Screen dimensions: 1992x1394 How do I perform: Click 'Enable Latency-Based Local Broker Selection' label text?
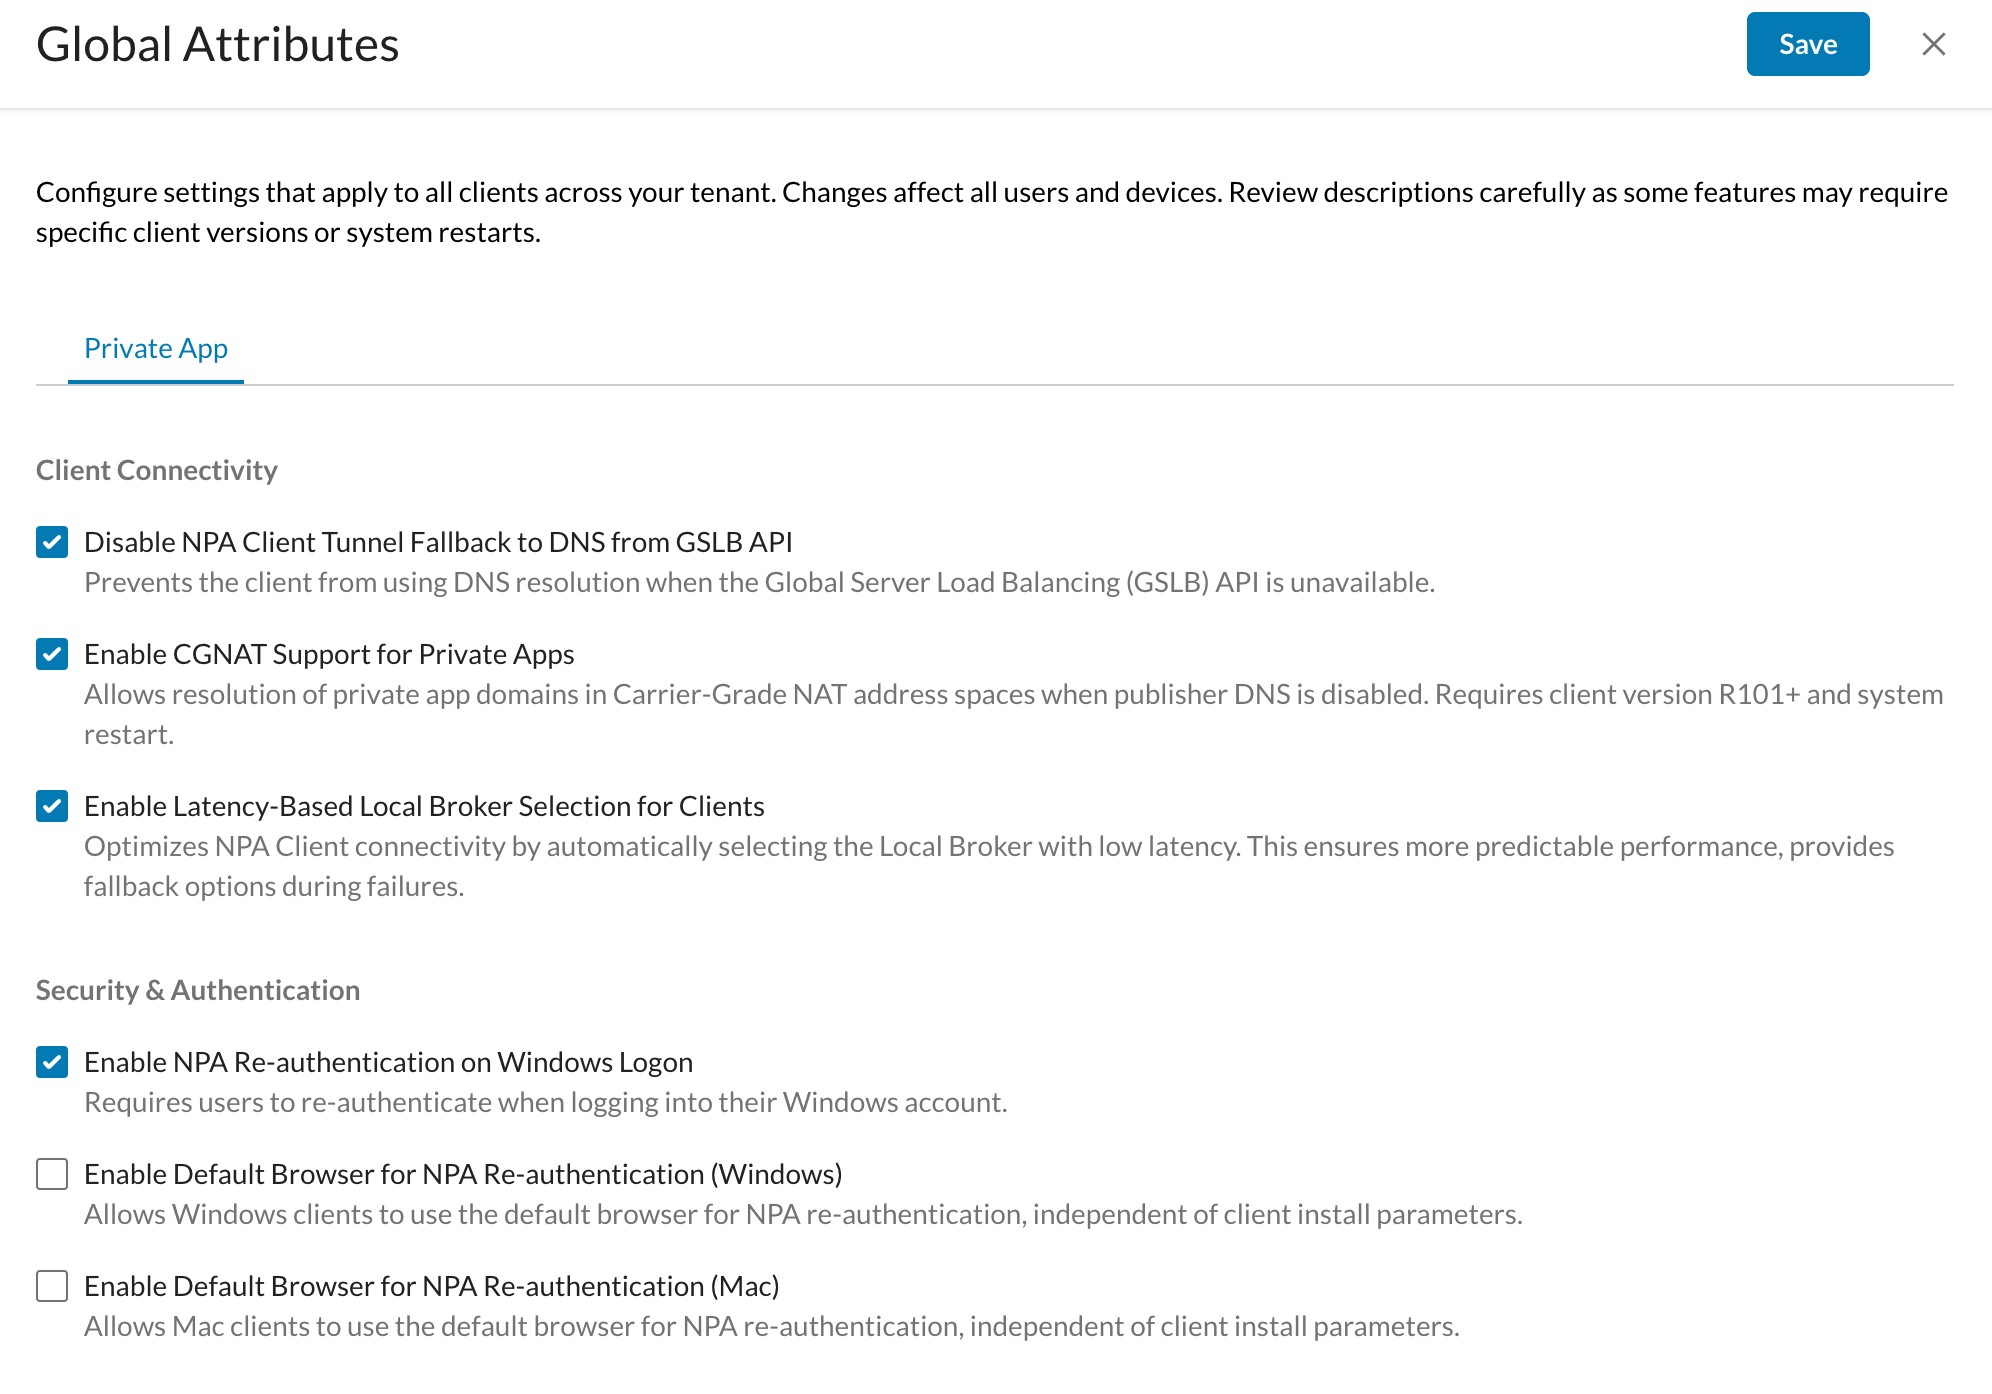point(424,806)
